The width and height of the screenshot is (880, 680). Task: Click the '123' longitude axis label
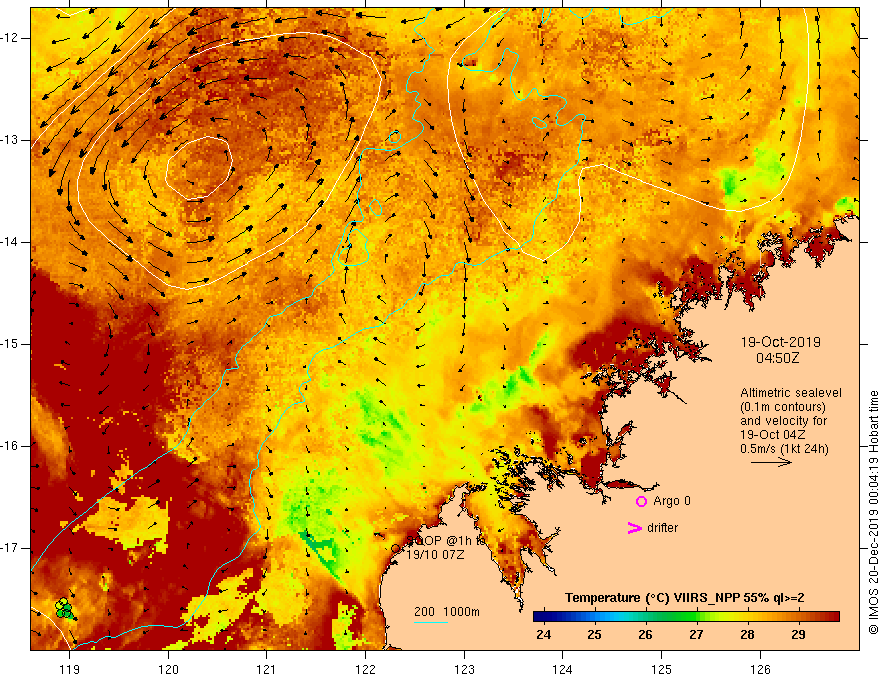coord(464,669)
